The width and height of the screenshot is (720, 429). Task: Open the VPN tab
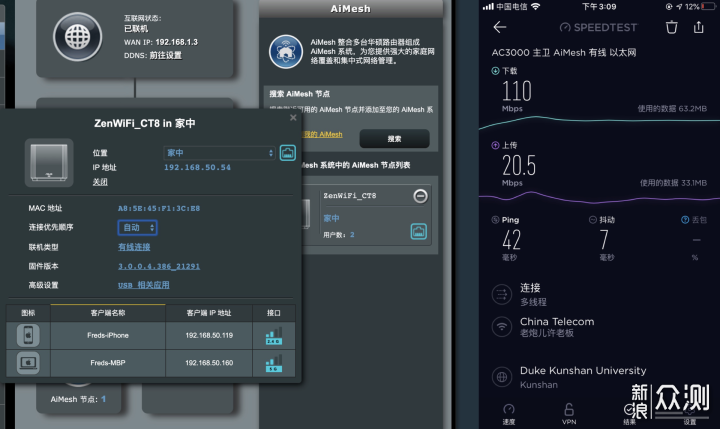[569, 414]
